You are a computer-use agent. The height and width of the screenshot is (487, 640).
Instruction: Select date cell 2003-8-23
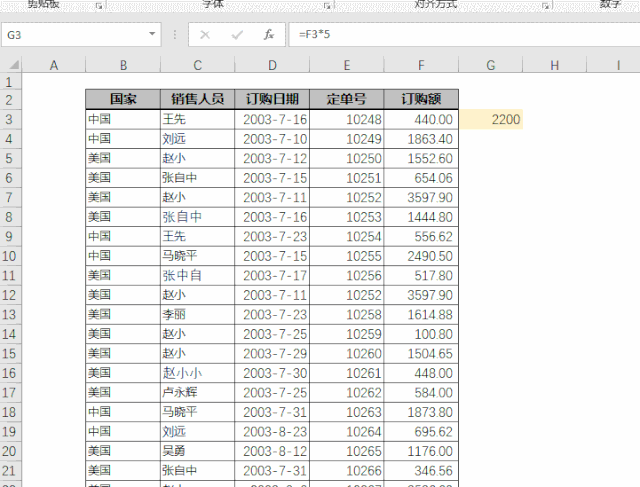(272, 431)
